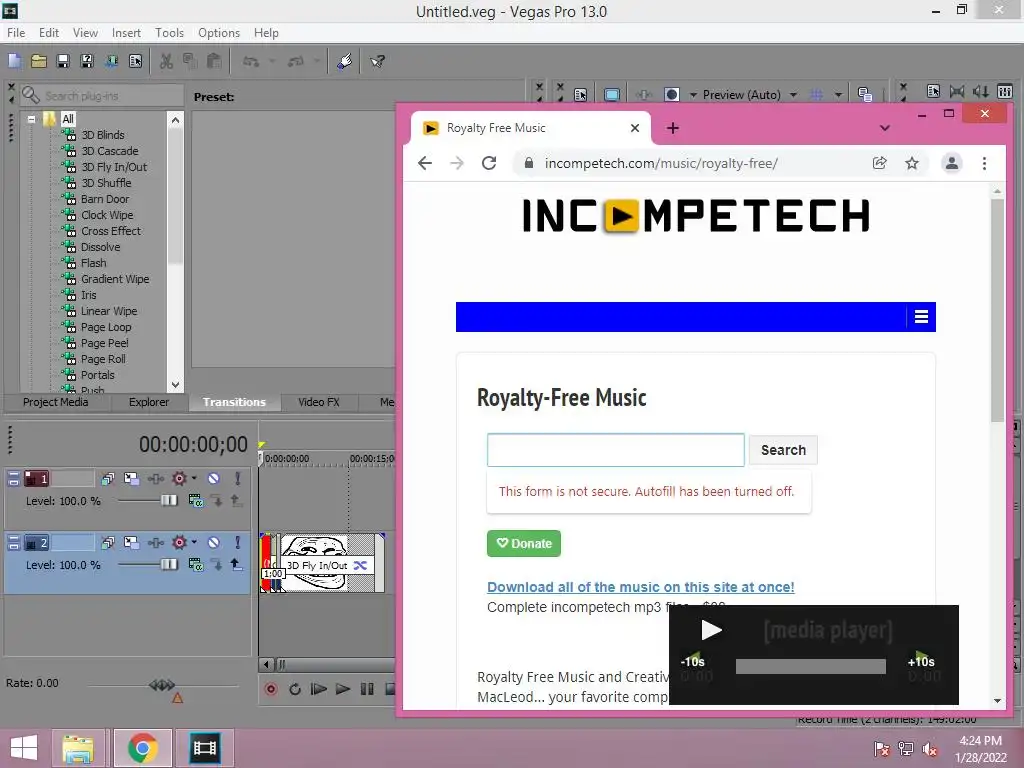1024x768 pixels.
Task: Open a new Chrome tab
Action: (x=673, y=128)
